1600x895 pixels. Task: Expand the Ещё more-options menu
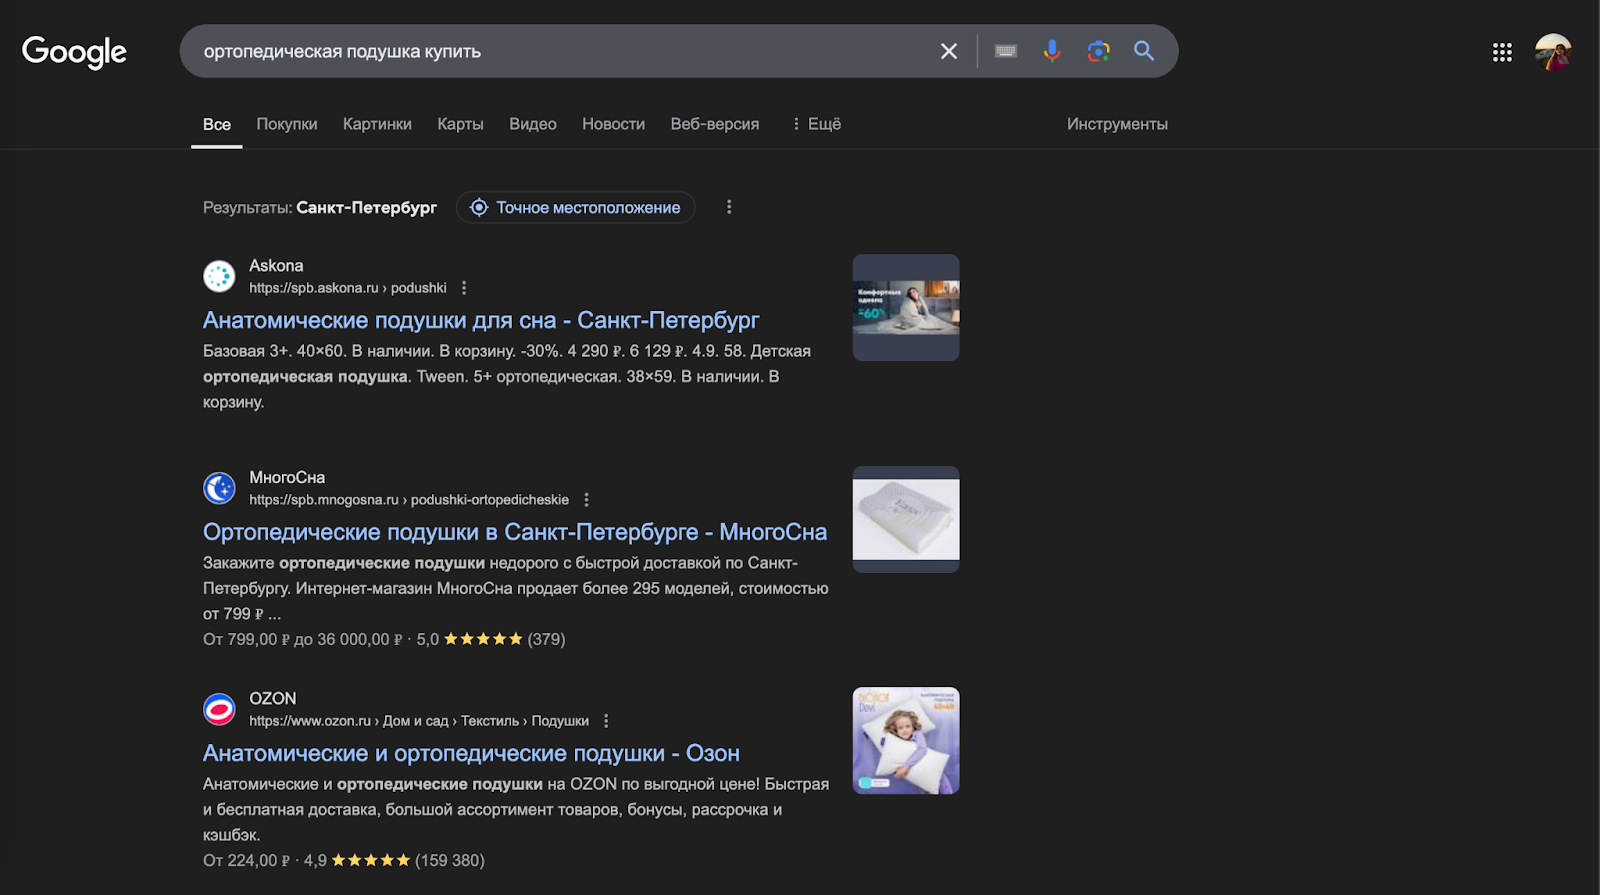(x=816, y=124)
